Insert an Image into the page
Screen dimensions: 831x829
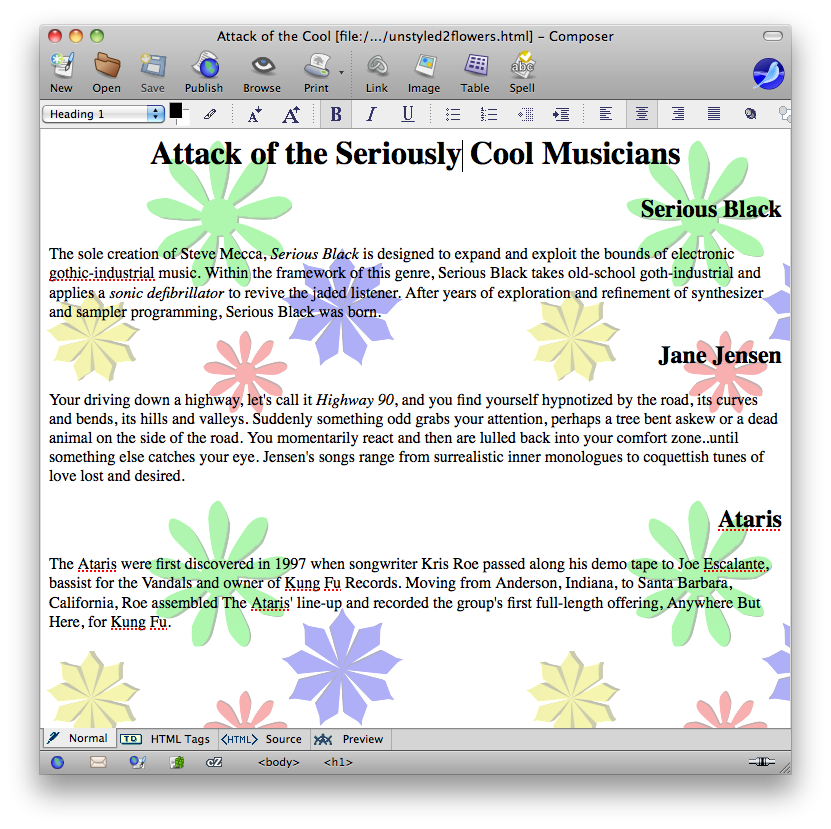pyautogui.click(x=424, y=72)
